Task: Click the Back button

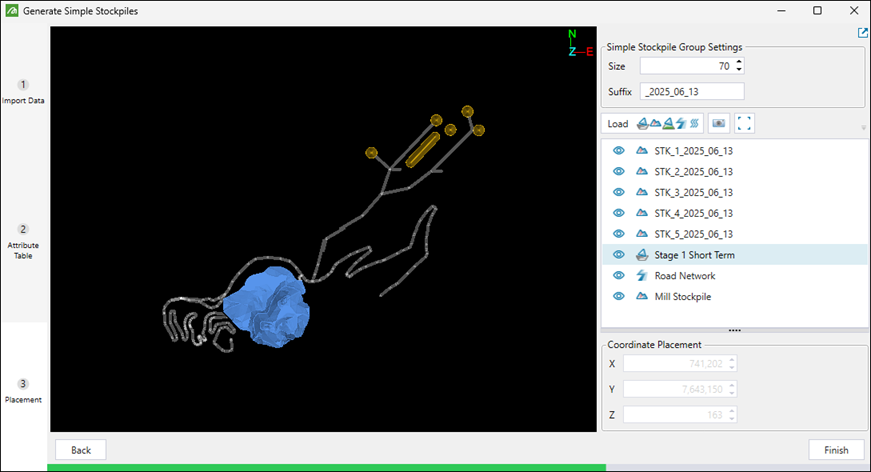Action: coord(81,450)
